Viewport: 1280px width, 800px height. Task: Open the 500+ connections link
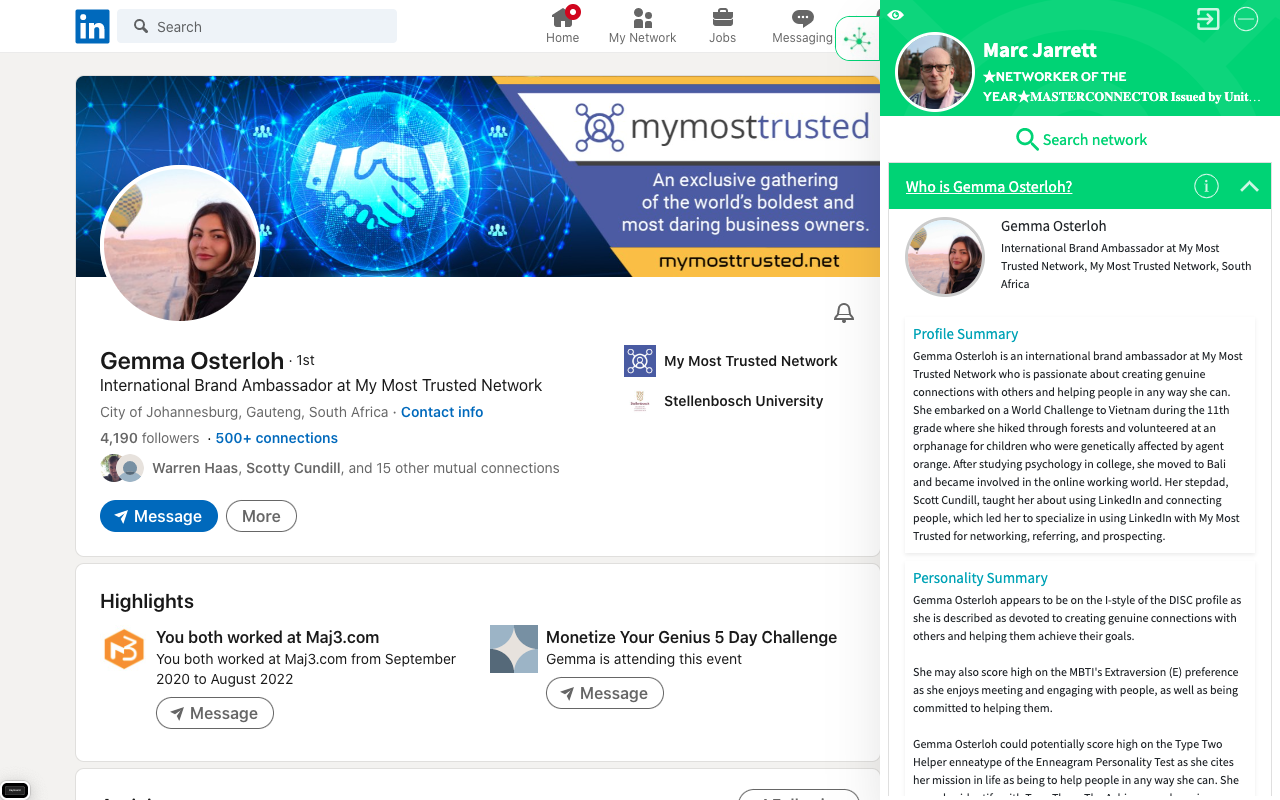(277, 438)
